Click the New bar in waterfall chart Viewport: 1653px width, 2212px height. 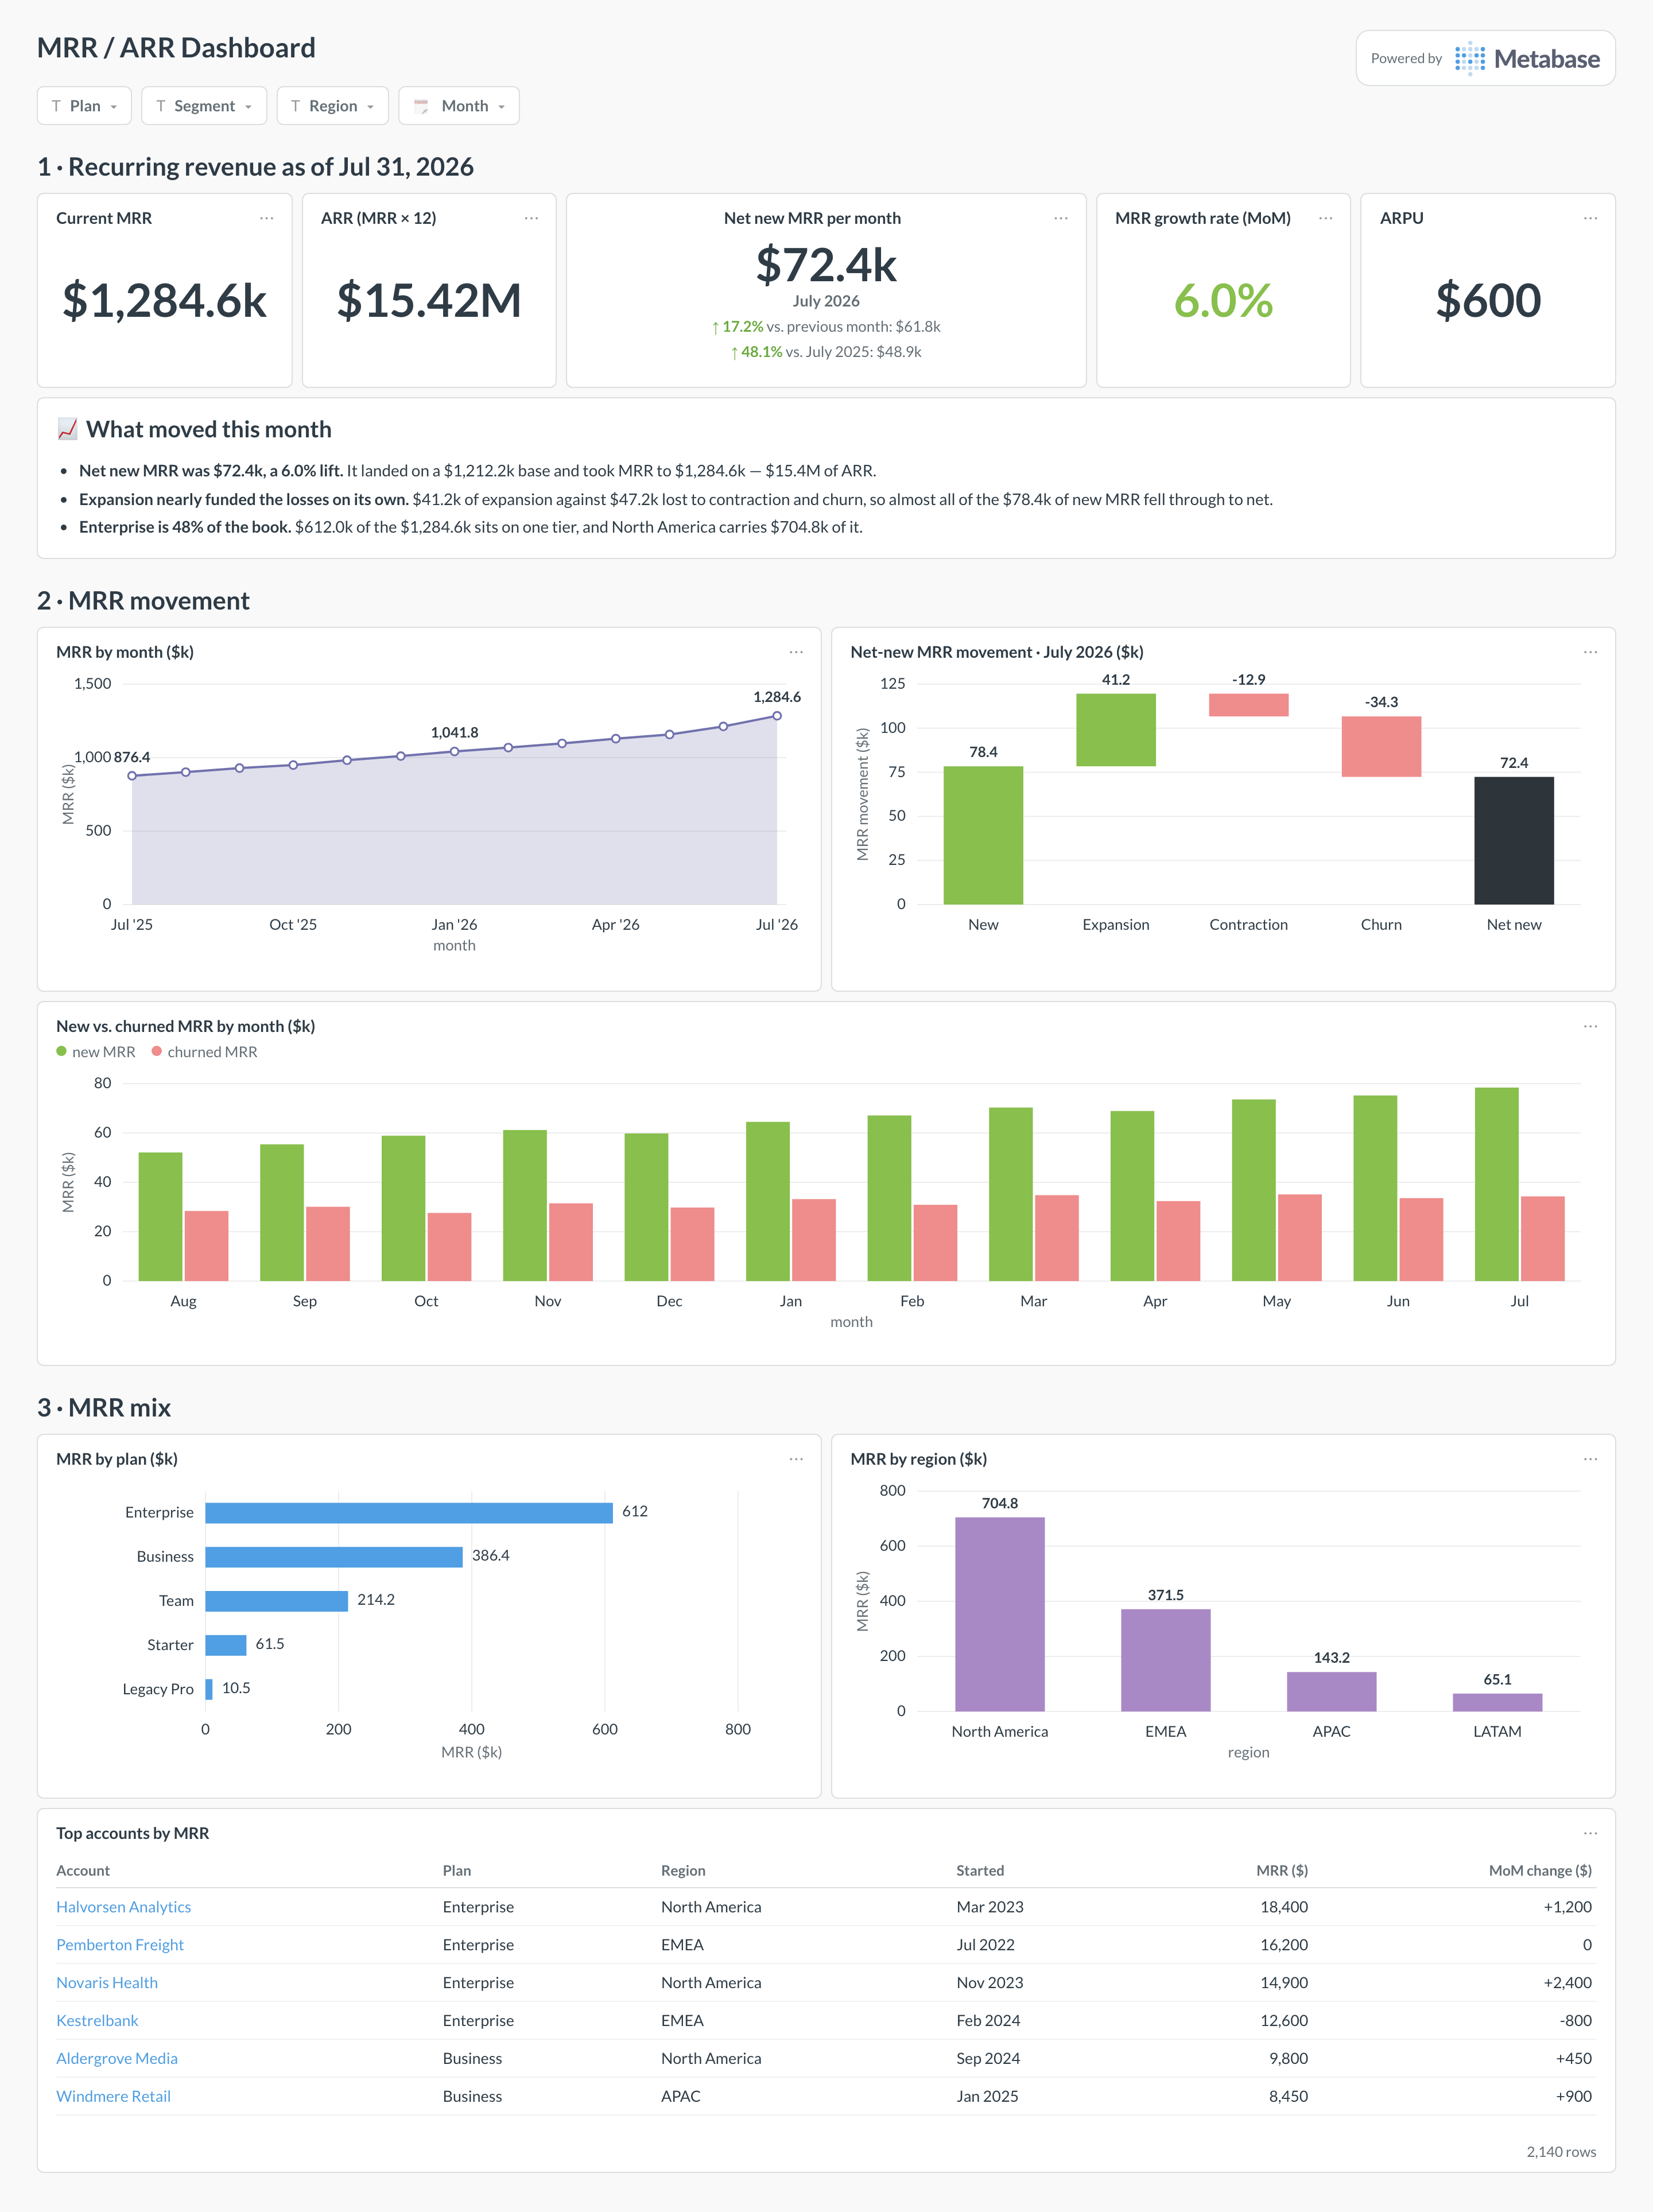pyautogui.click(x=983, y=835)
